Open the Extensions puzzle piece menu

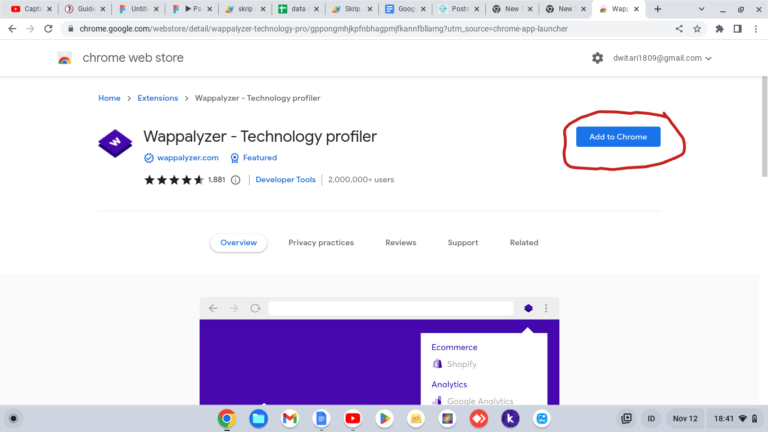[x=719, y=29]
